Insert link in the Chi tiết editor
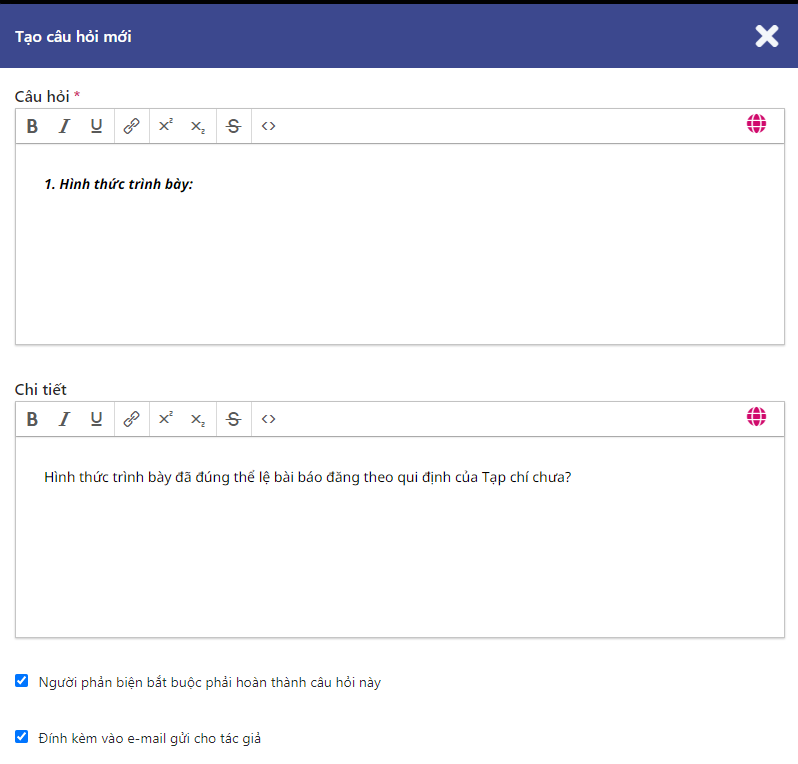 tap(131, 419)
